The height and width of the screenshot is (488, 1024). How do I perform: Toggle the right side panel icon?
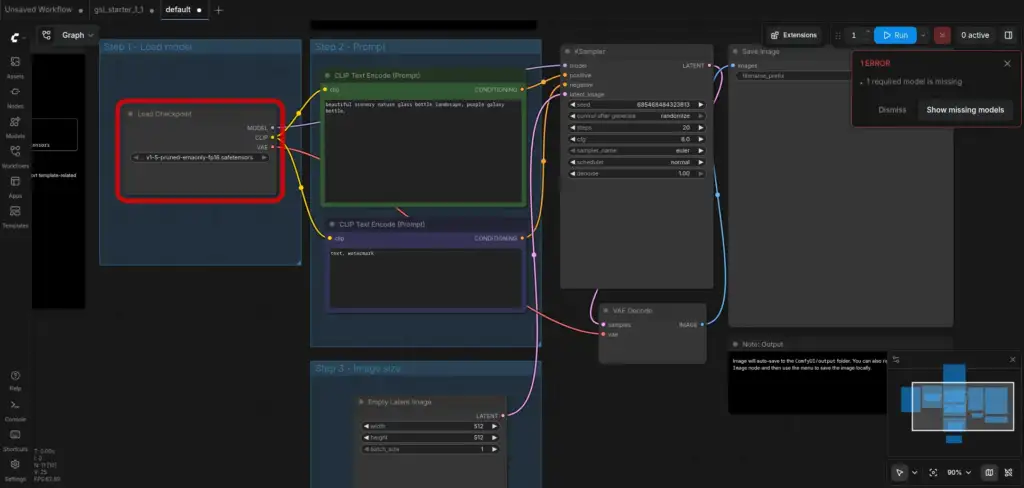pyautogui.click(x=1008, y=35)
